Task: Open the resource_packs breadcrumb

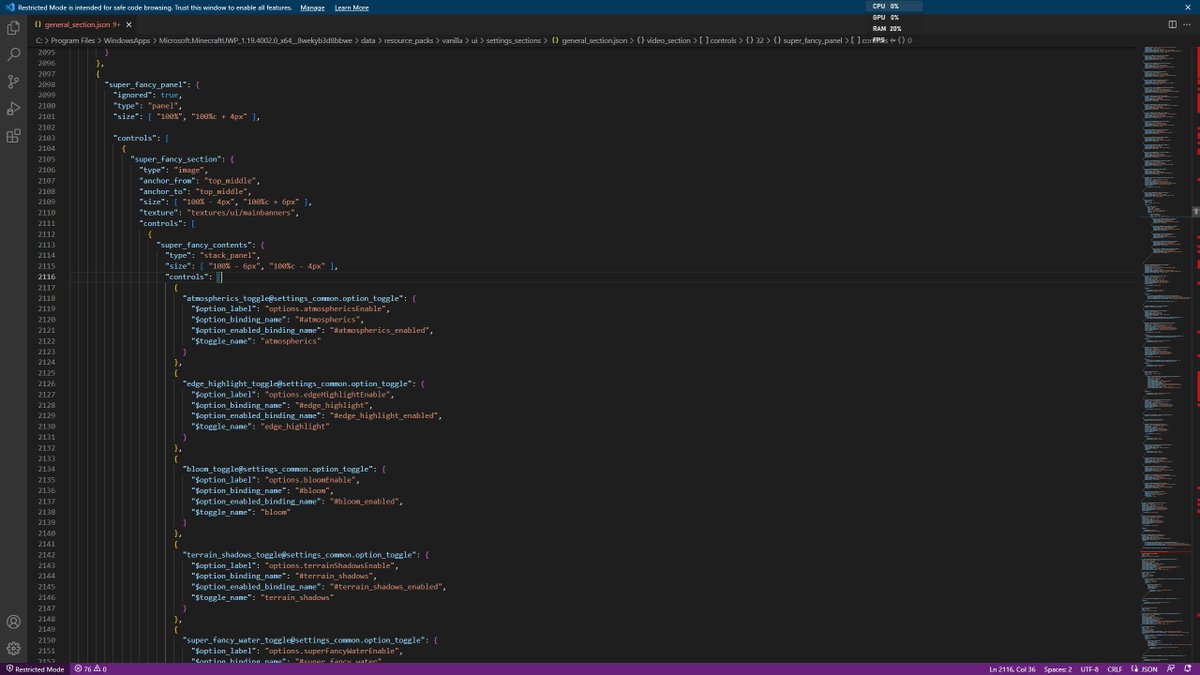Action: [x=410, y=40]
